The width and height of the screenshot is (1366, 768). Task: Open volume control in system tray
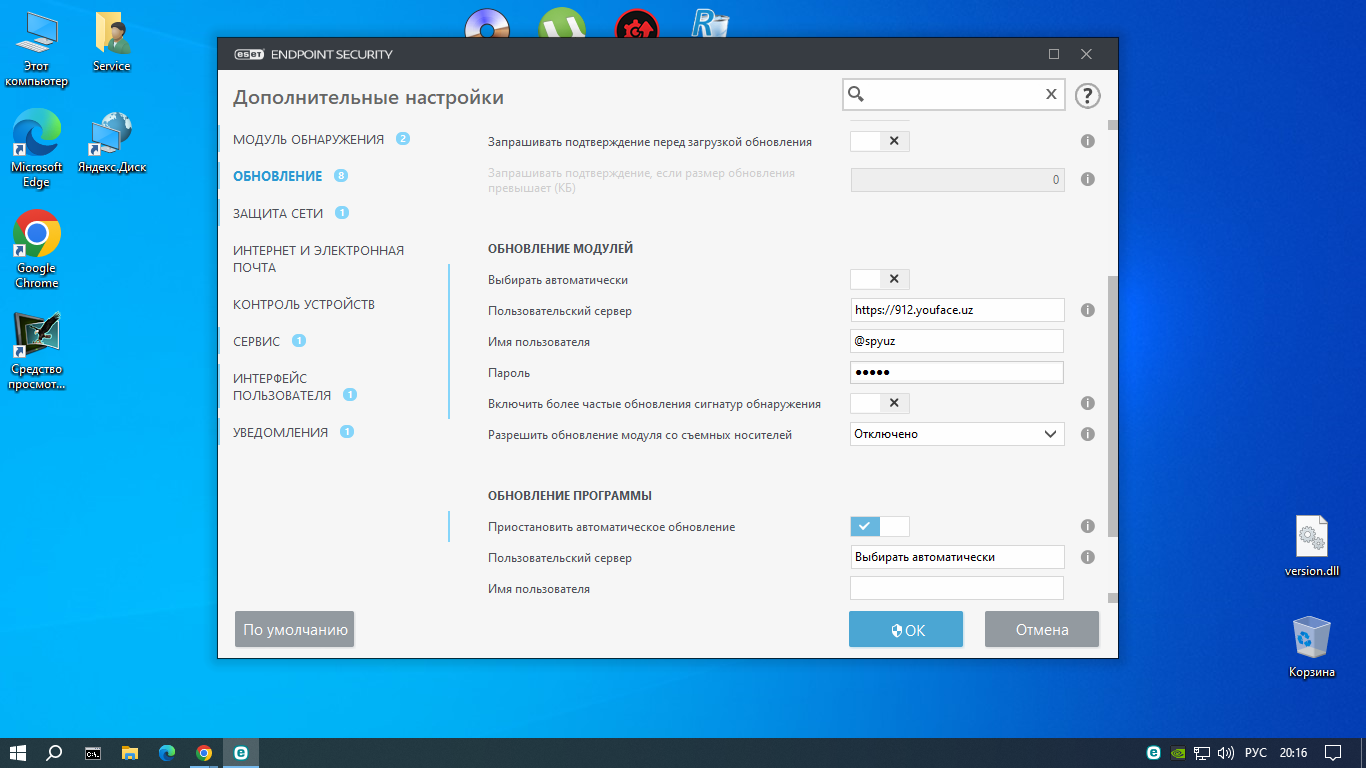point(1226,753)
